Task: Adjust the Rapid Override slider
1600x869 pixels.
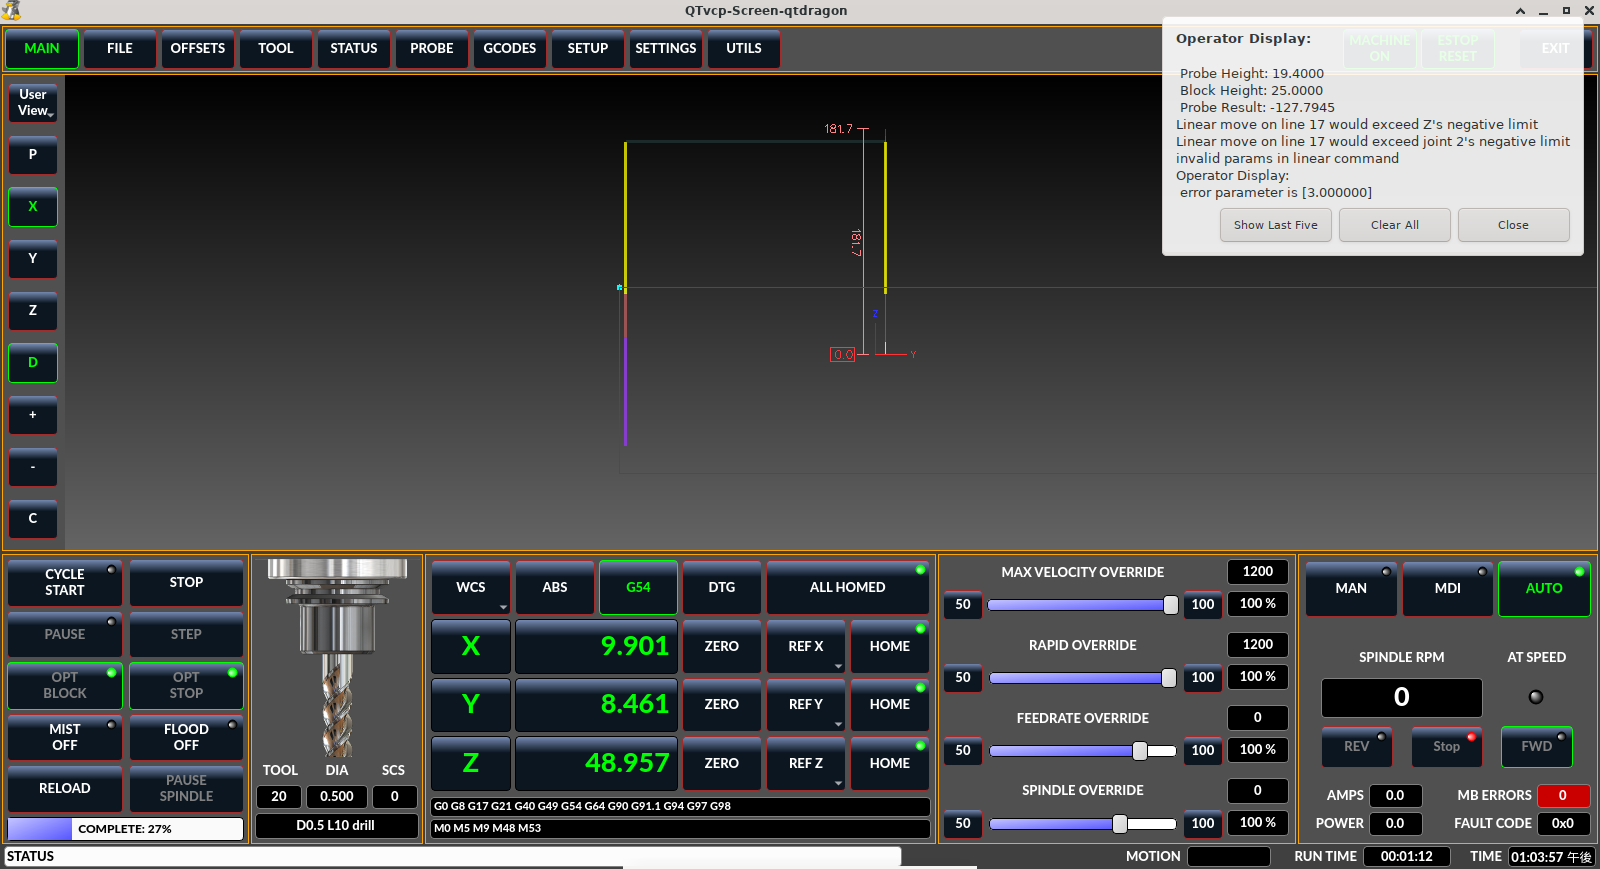Action: point(1083,678)
